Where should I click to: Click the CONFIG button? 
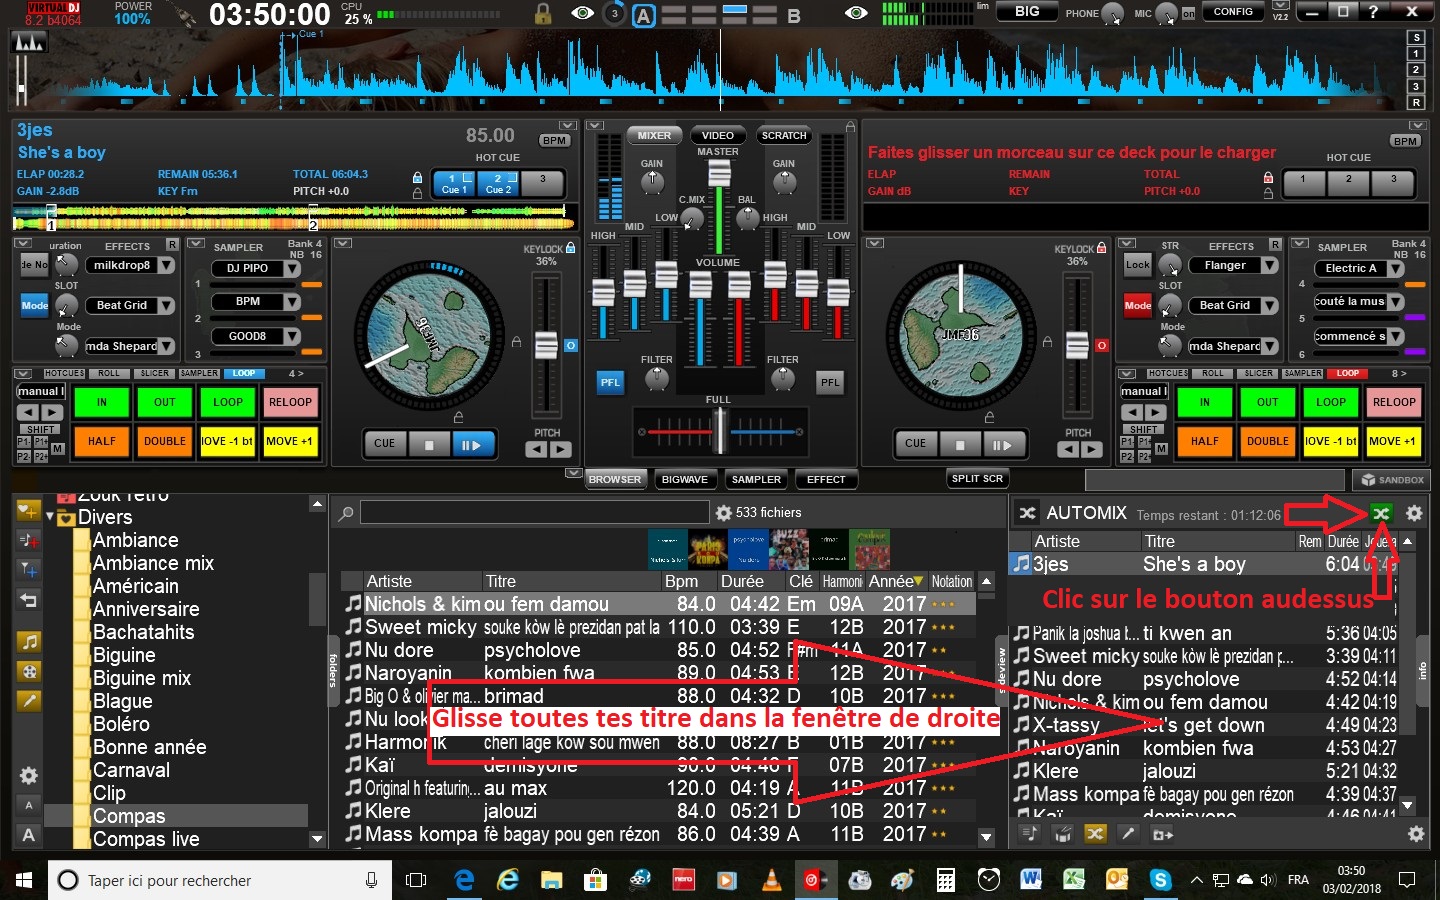pos(1233,12)
